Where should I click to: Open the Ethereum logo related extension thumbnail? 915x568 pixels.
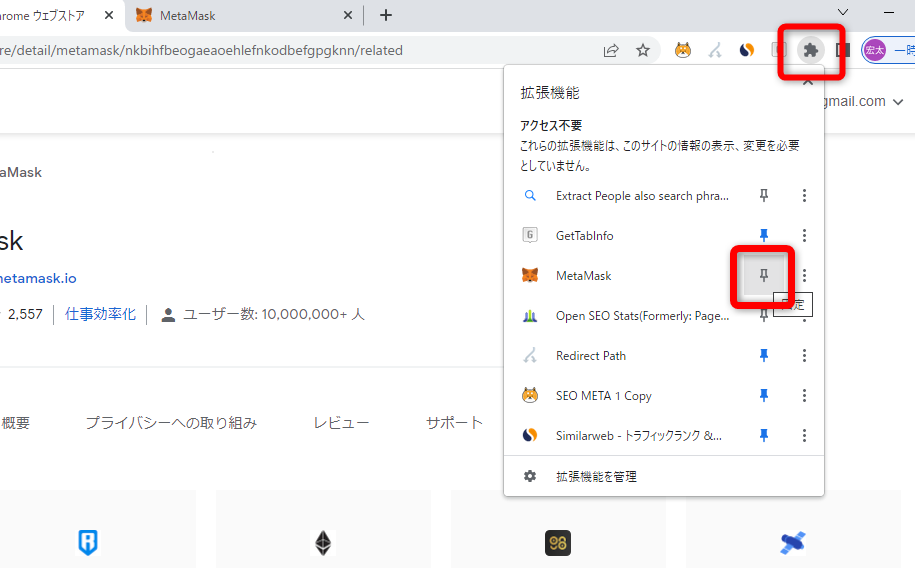click(323, 543)
